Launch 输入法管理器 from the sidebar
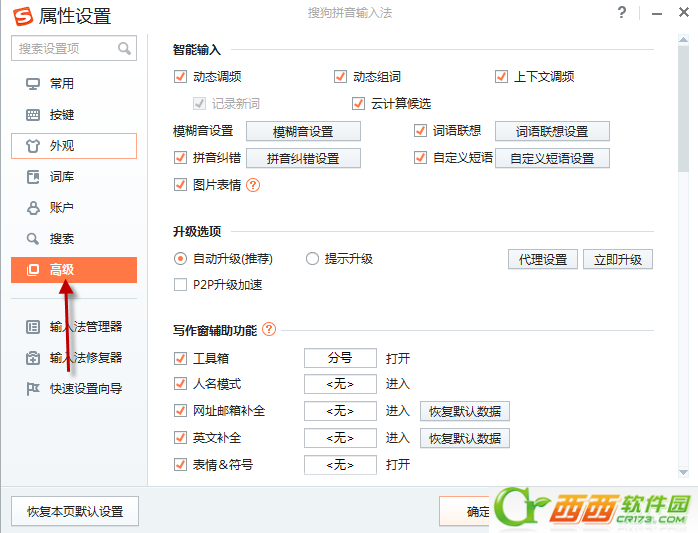 pyautogui.click(x=74, y=327)
